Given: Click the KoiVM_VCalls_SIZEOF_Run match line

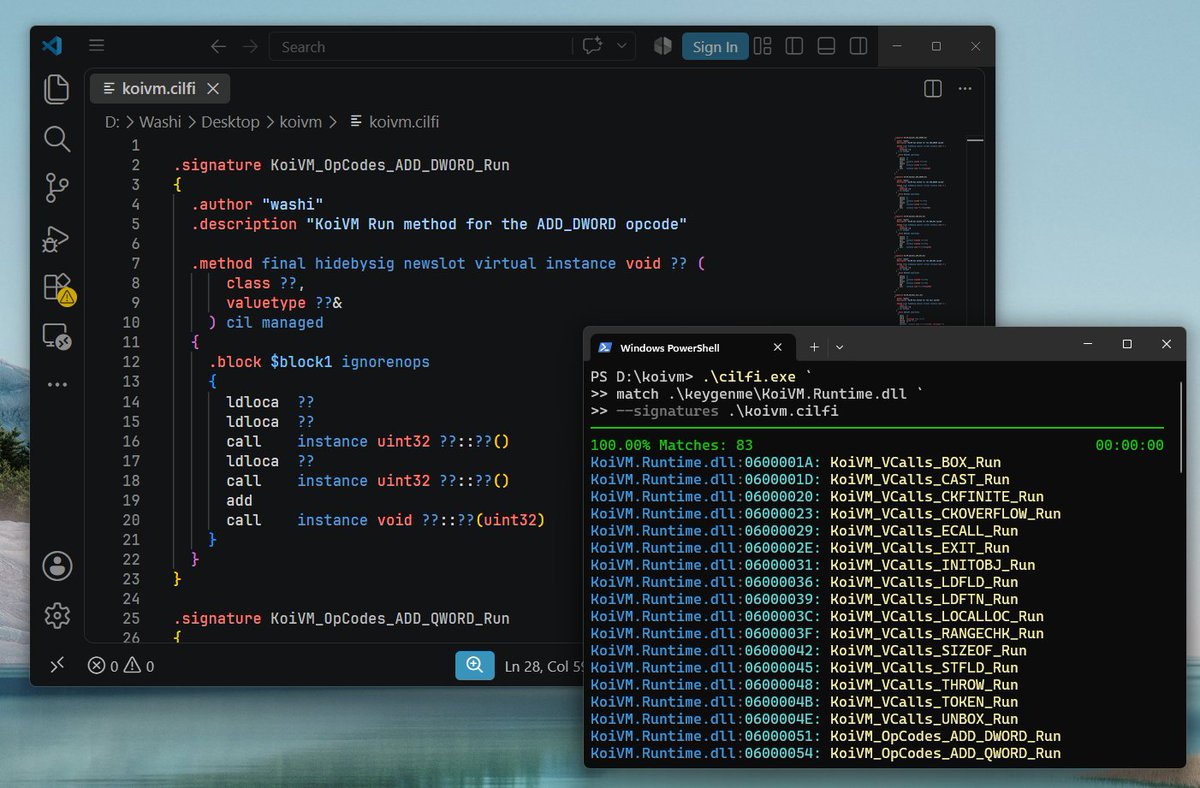Looking at the screenshot, I should [x=809, y=651].
